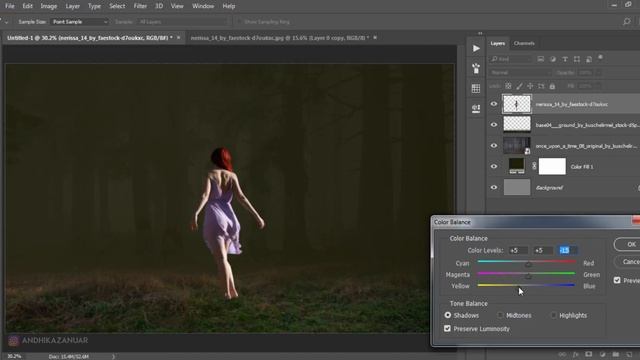Click the type layer filter icon

(565, 59)
